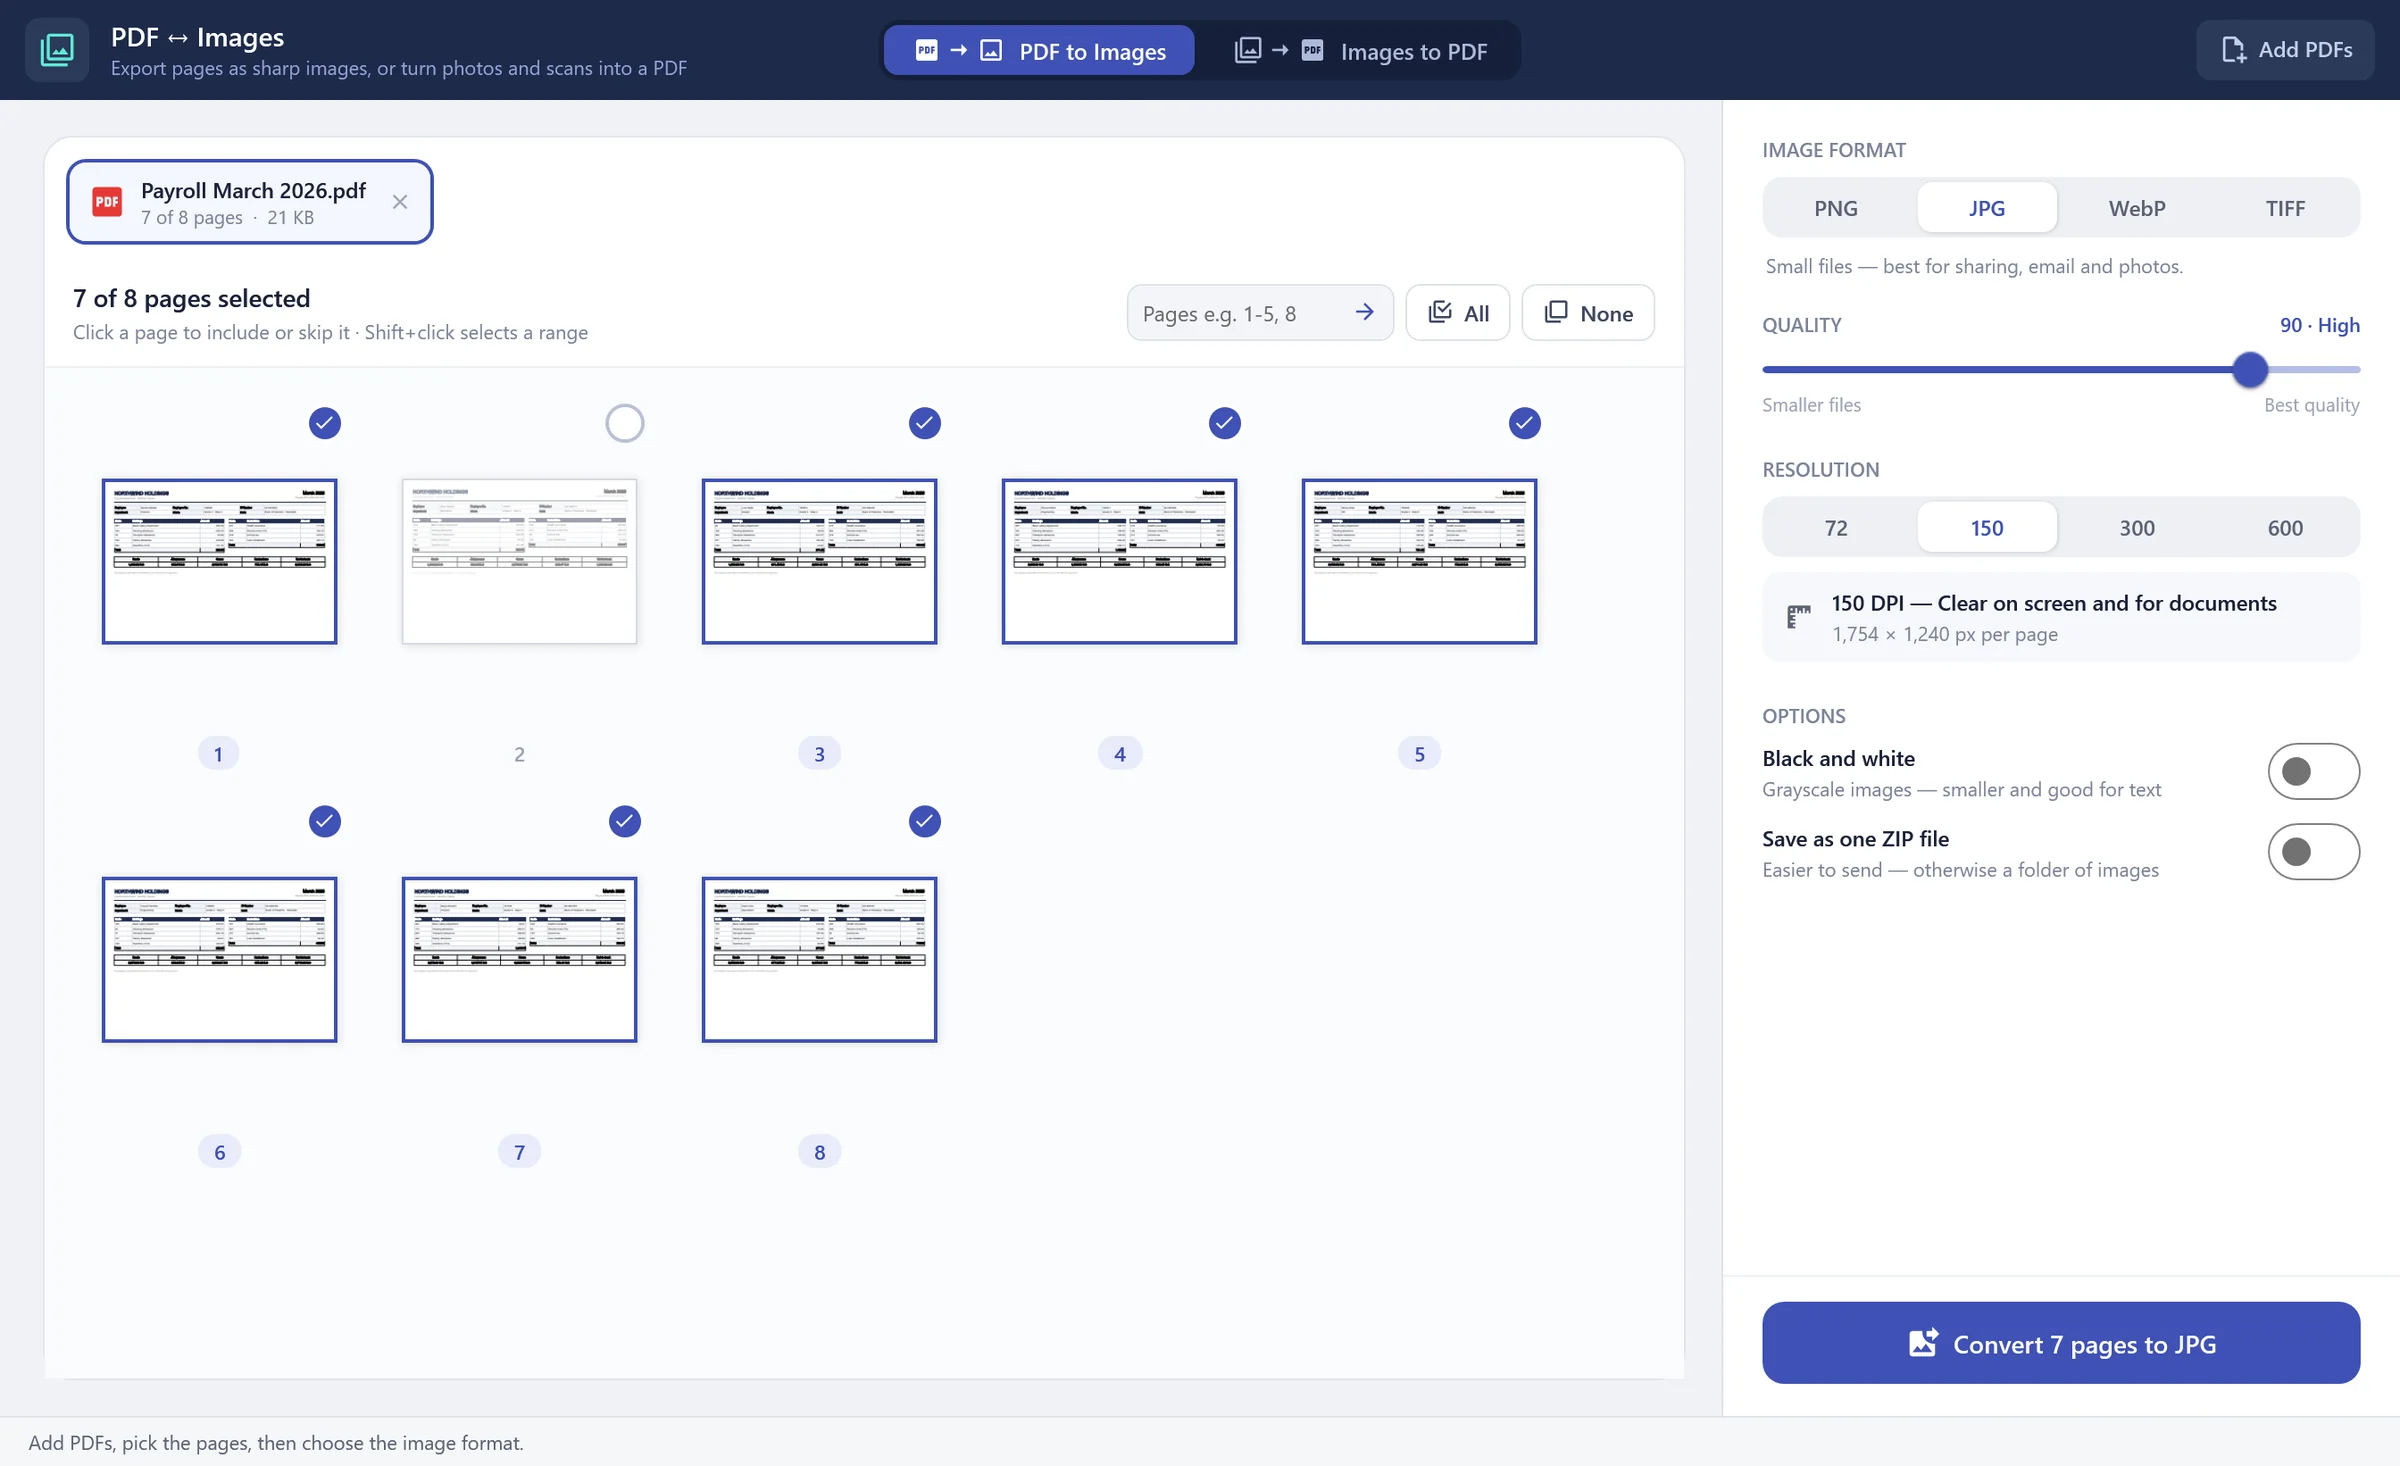The height and width of the screenshot is (1466, 2400).
Task: Click the page number 7 badge
Action: (519, 1152)
